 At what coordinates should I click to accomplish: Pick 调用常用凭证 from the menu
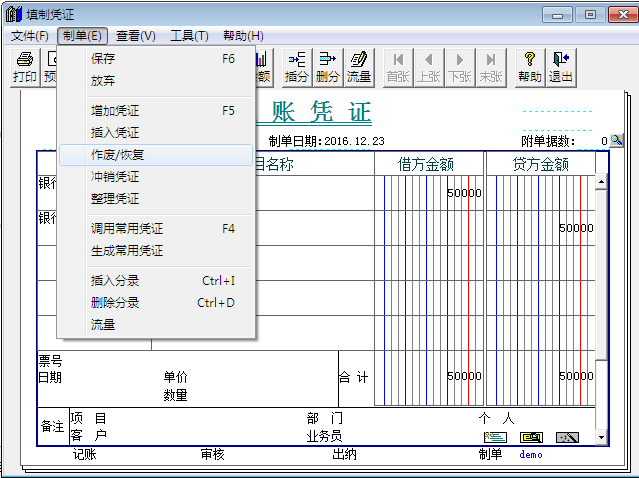(x=127, y=229)
